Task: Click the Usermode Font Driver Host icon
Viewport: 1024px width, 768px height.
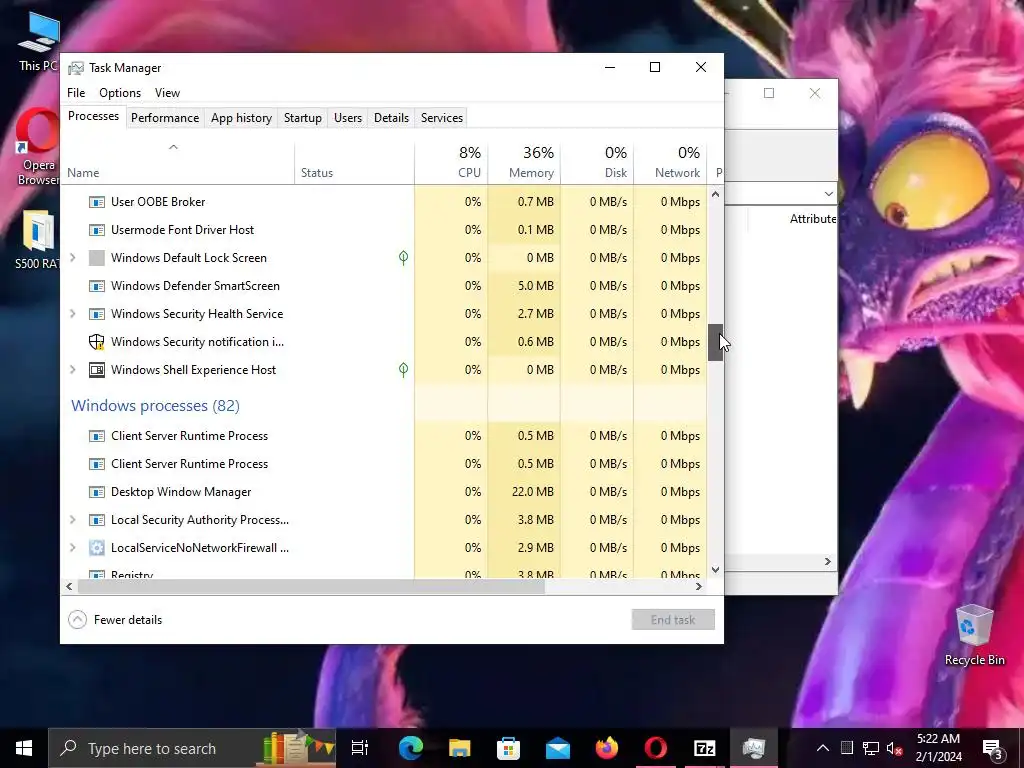Action: (97, 230)
